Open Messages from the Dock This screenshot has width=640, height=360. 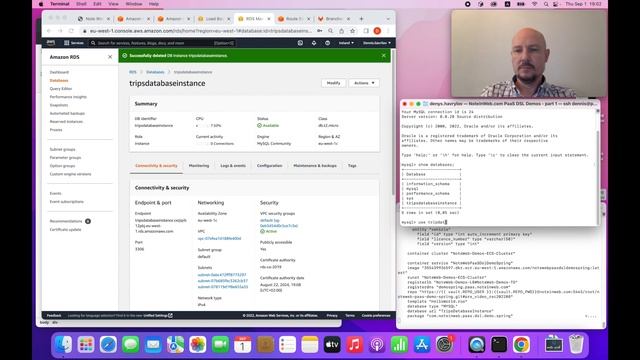point(131,344)
